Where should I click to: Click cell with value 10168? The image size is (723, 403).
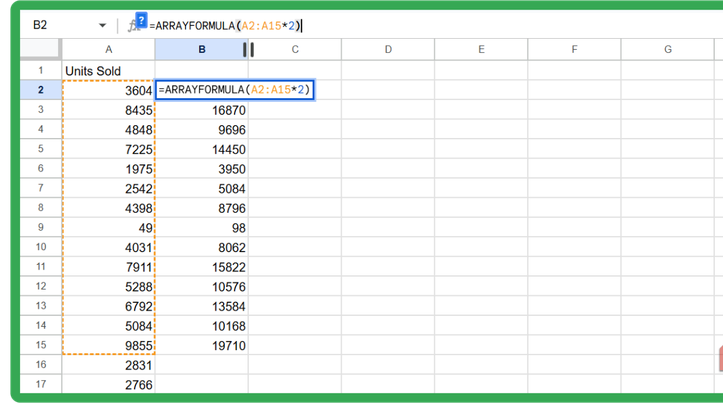(201, 326)
